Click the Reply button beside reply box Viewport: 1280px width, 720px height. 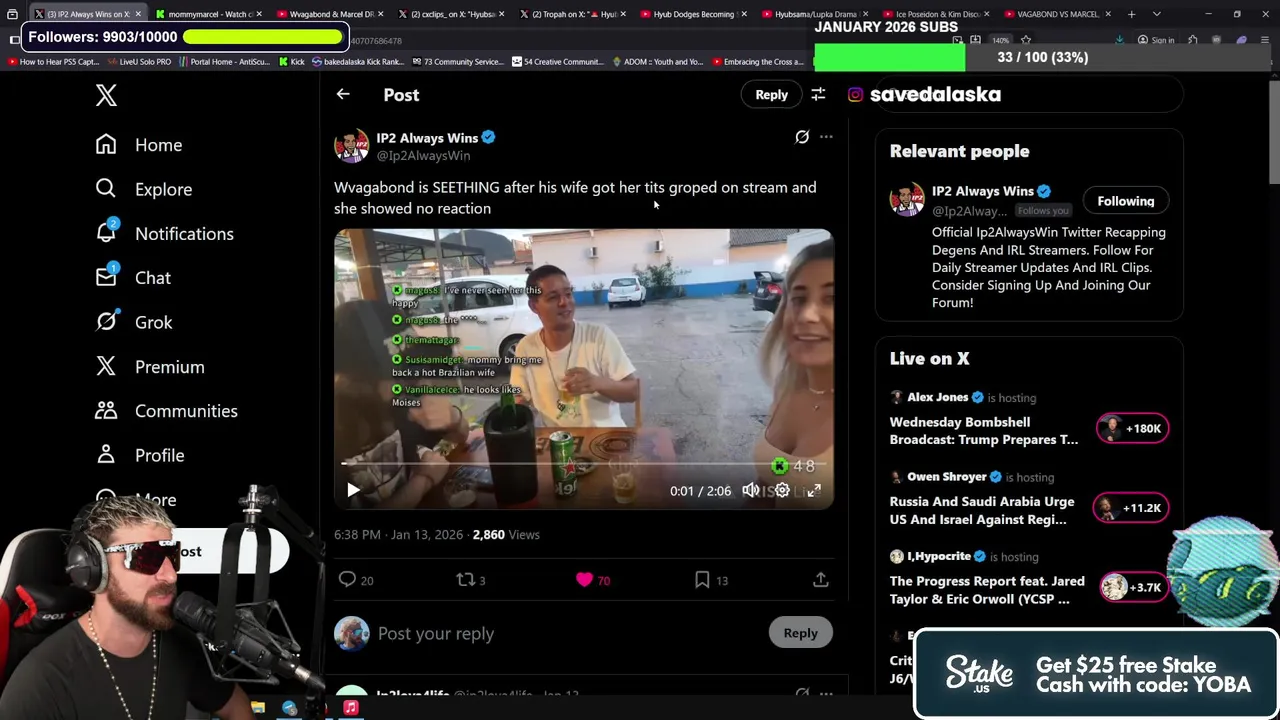pos(800,633)
